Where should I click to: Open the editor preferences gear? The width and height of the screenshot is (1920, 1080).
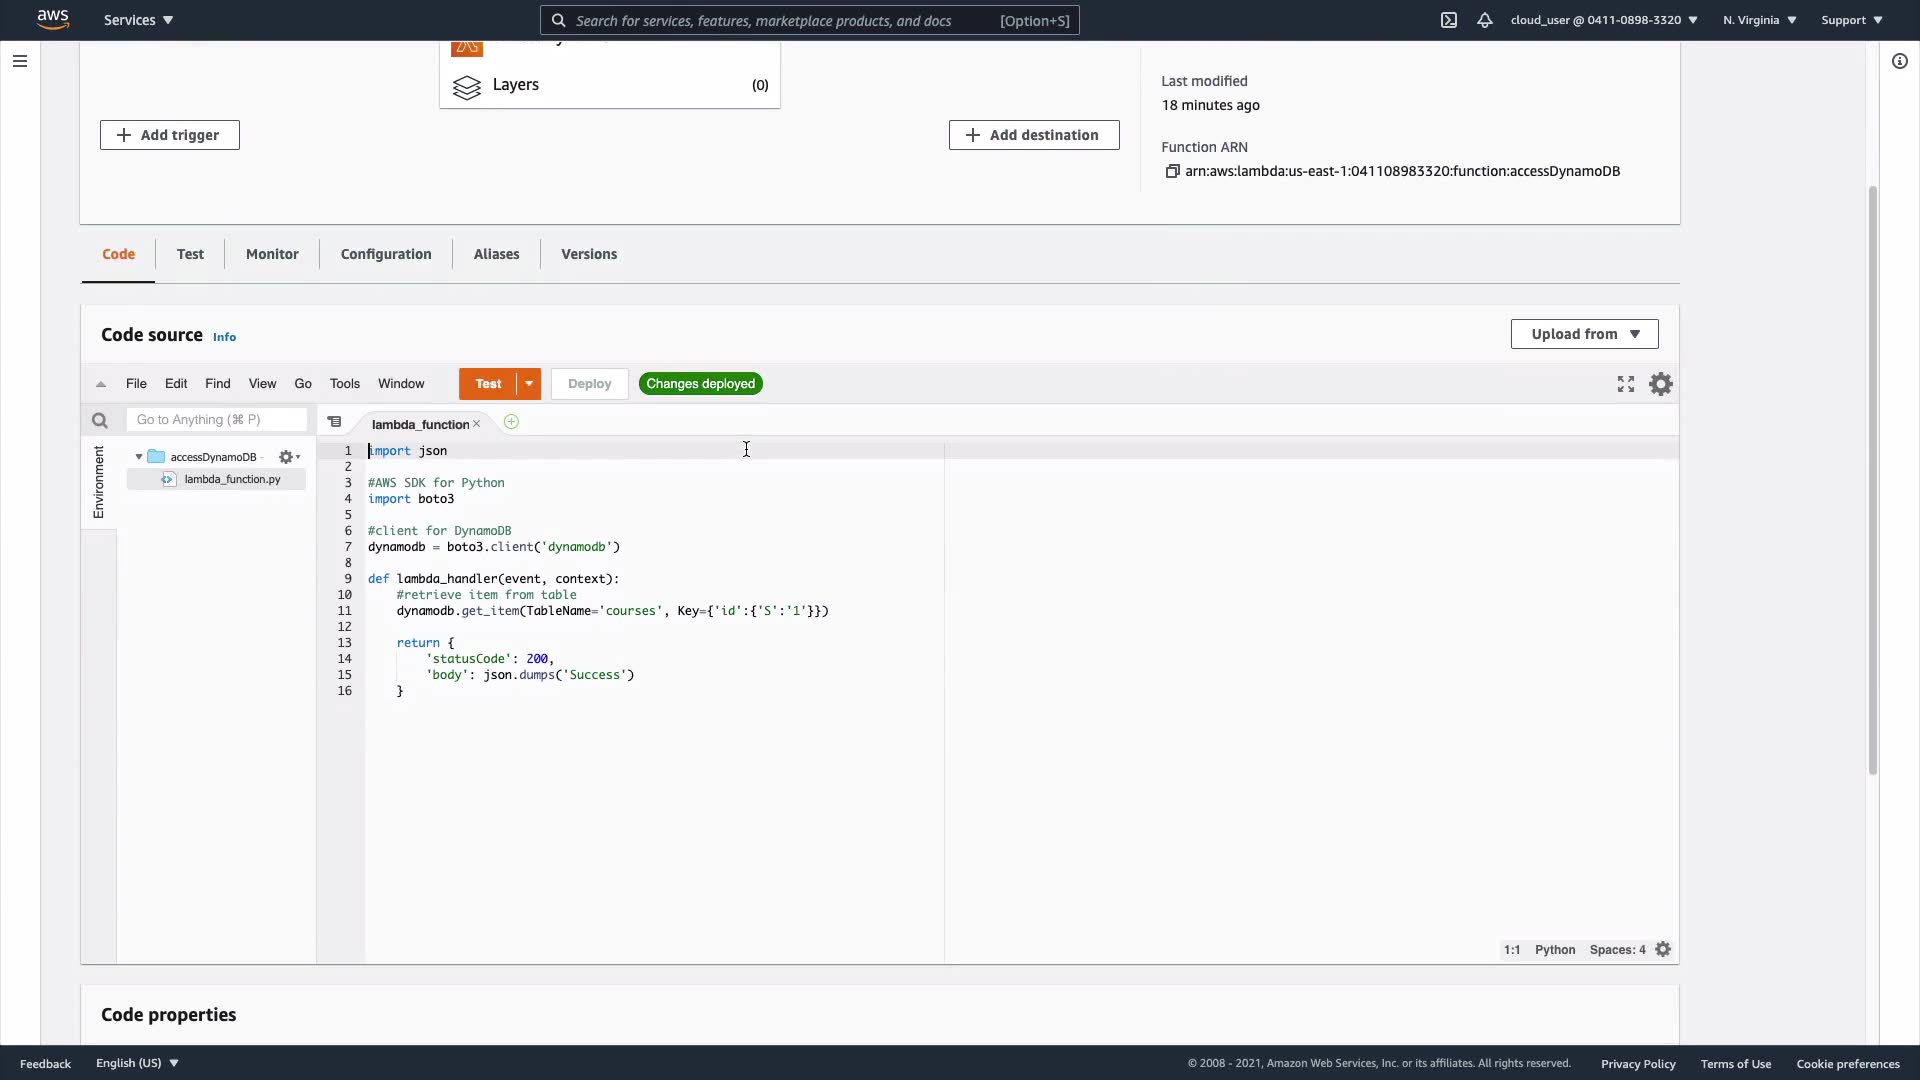coord(1661,384)
